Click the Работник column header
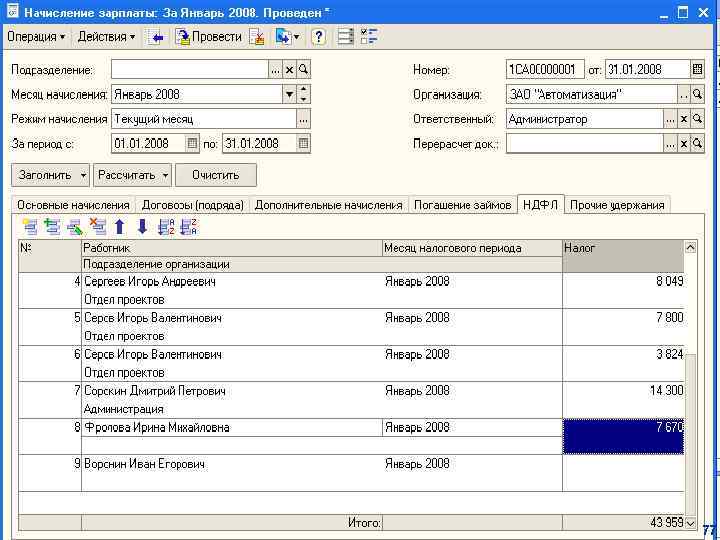The height and width of the screenshot is (540, 720). pos(232,248)
